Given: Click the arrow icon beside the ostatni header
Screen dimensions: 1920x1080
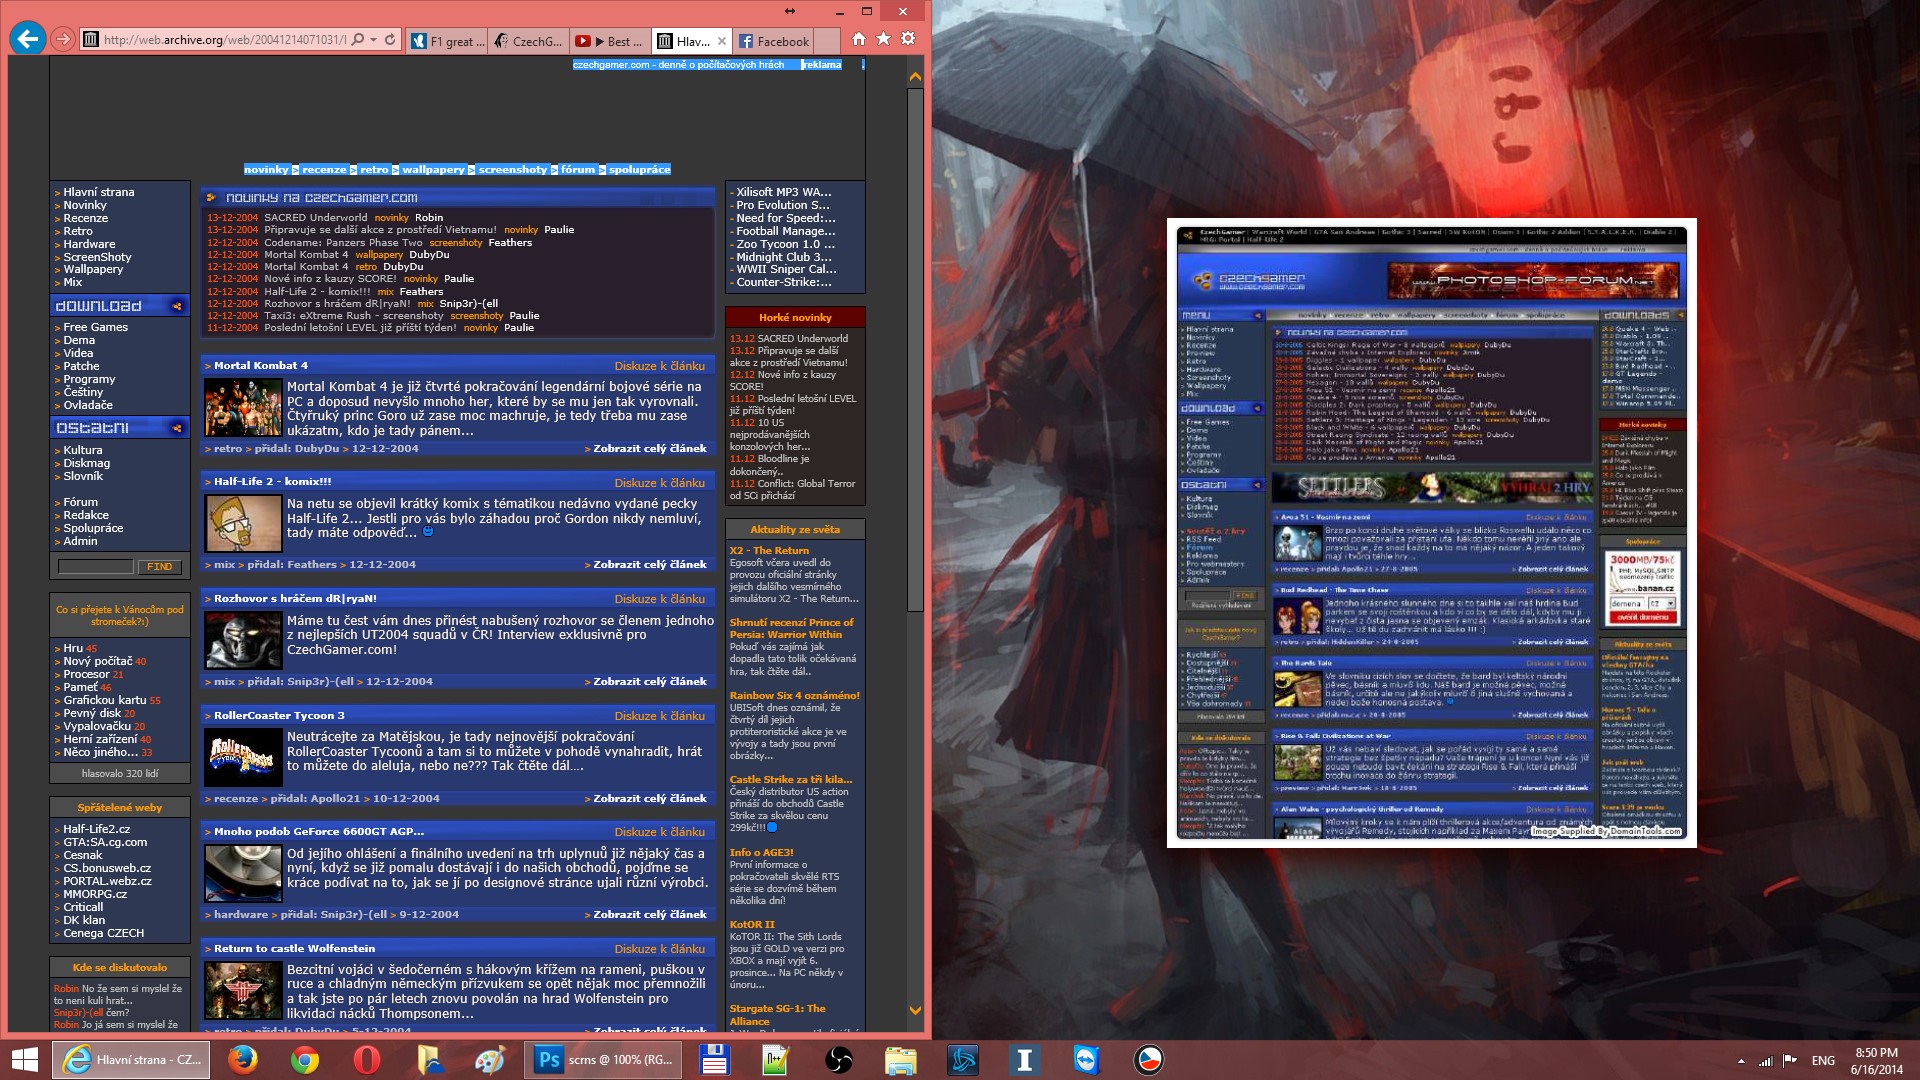Looking at the screenshot, I should [x=177, y=428].
